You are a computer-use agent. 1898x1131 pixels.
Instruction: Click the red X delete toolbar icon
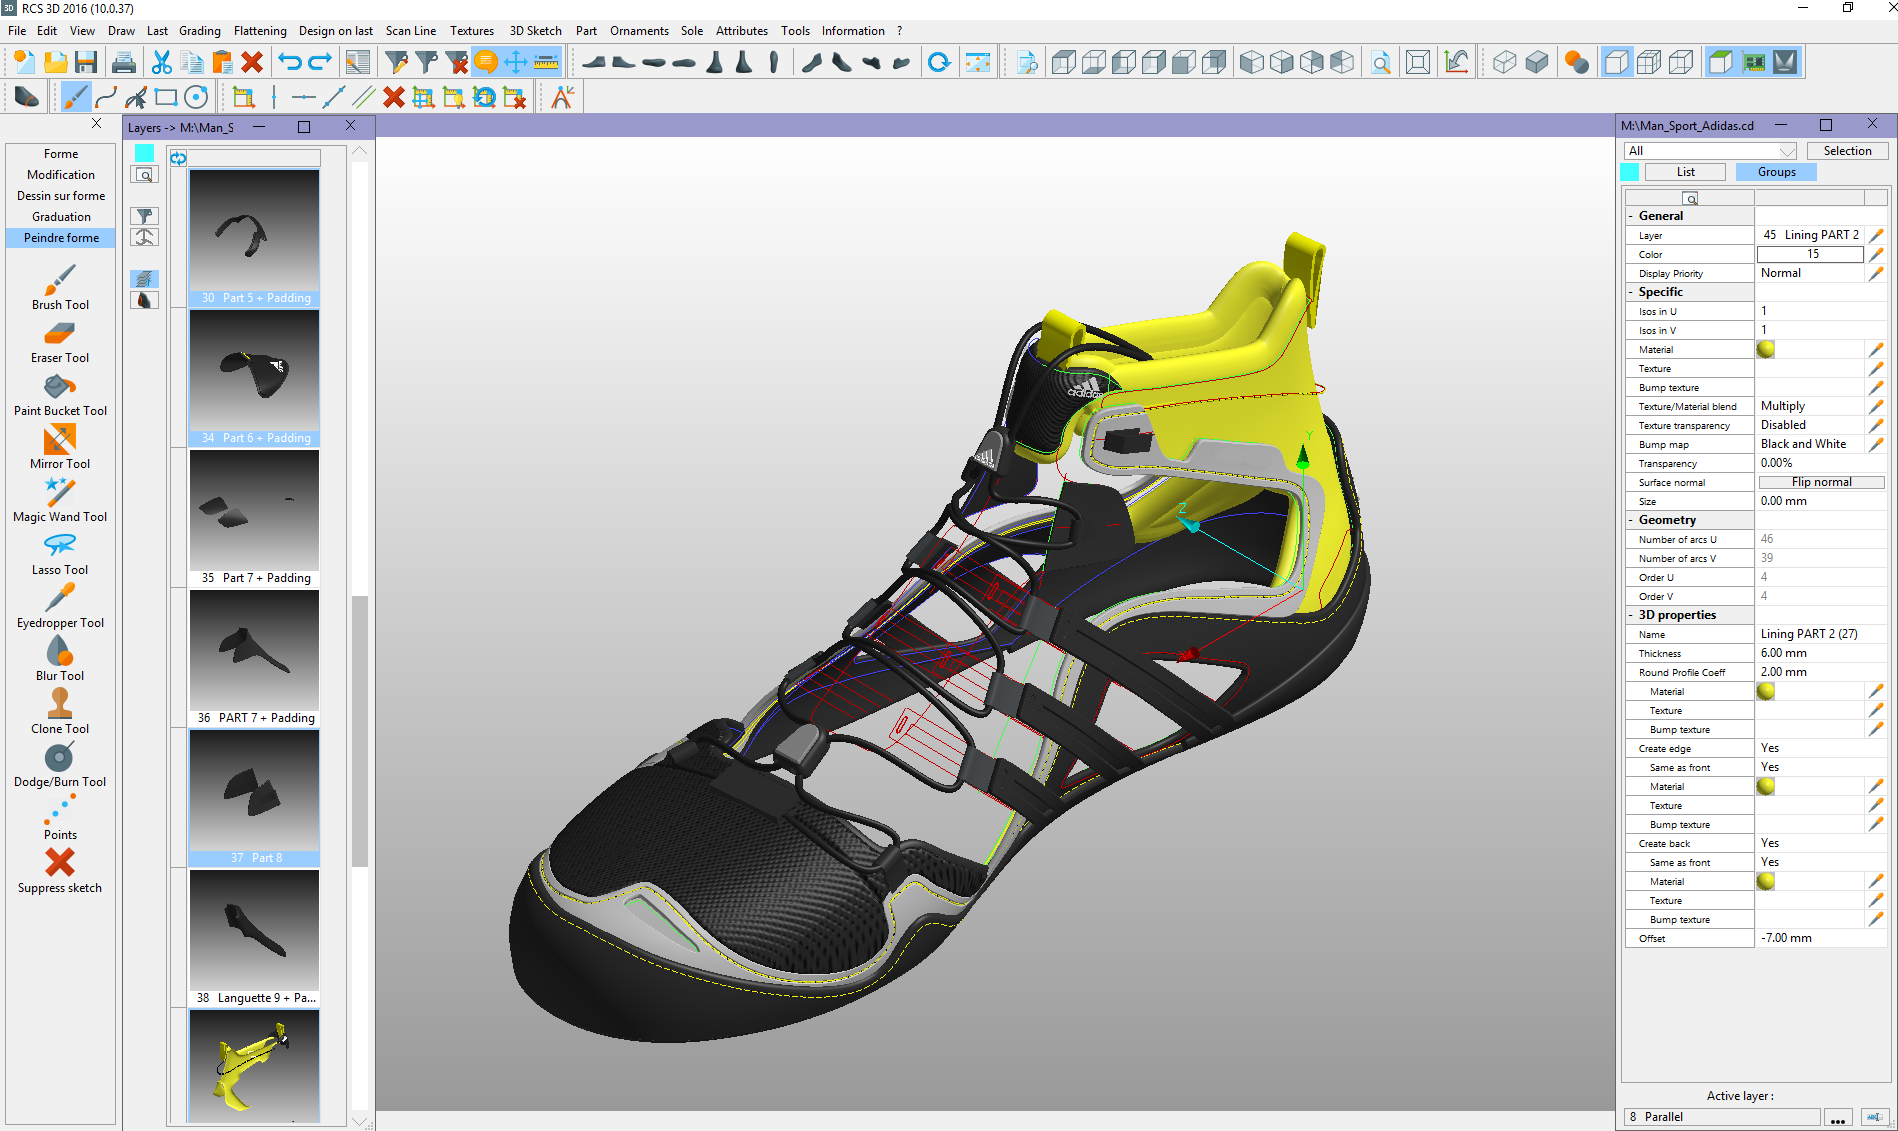tap(252, 62)
